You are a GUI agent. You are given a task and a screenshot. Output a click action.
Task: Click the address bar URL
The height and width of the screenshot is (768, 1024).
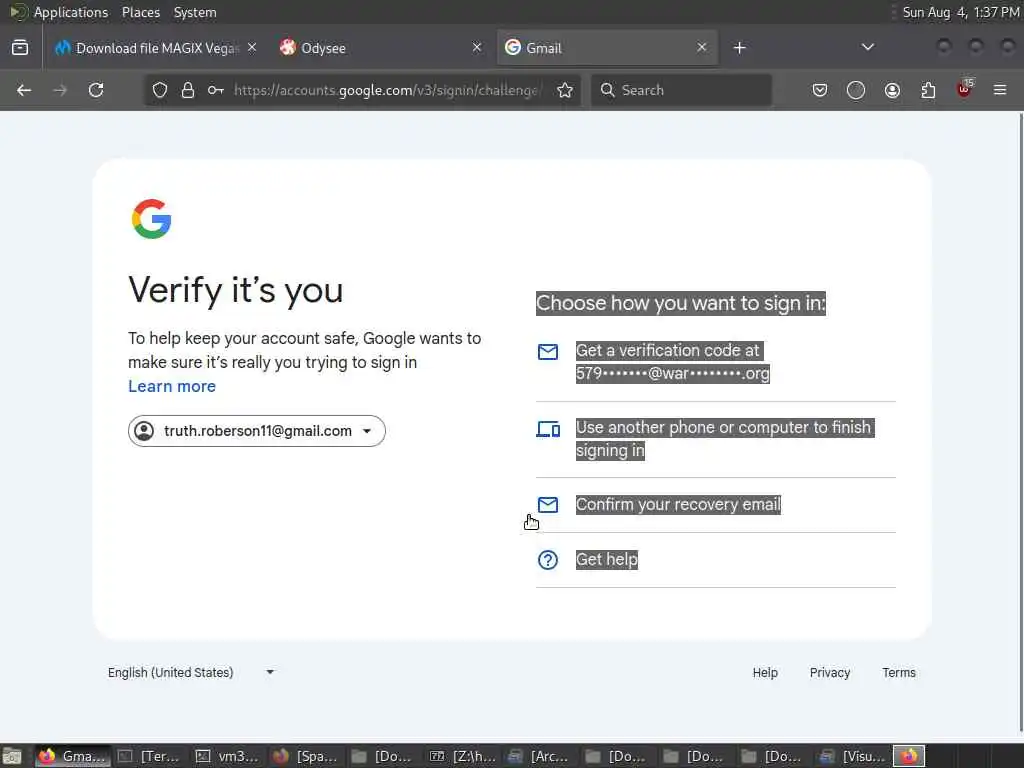coord(386,90)
